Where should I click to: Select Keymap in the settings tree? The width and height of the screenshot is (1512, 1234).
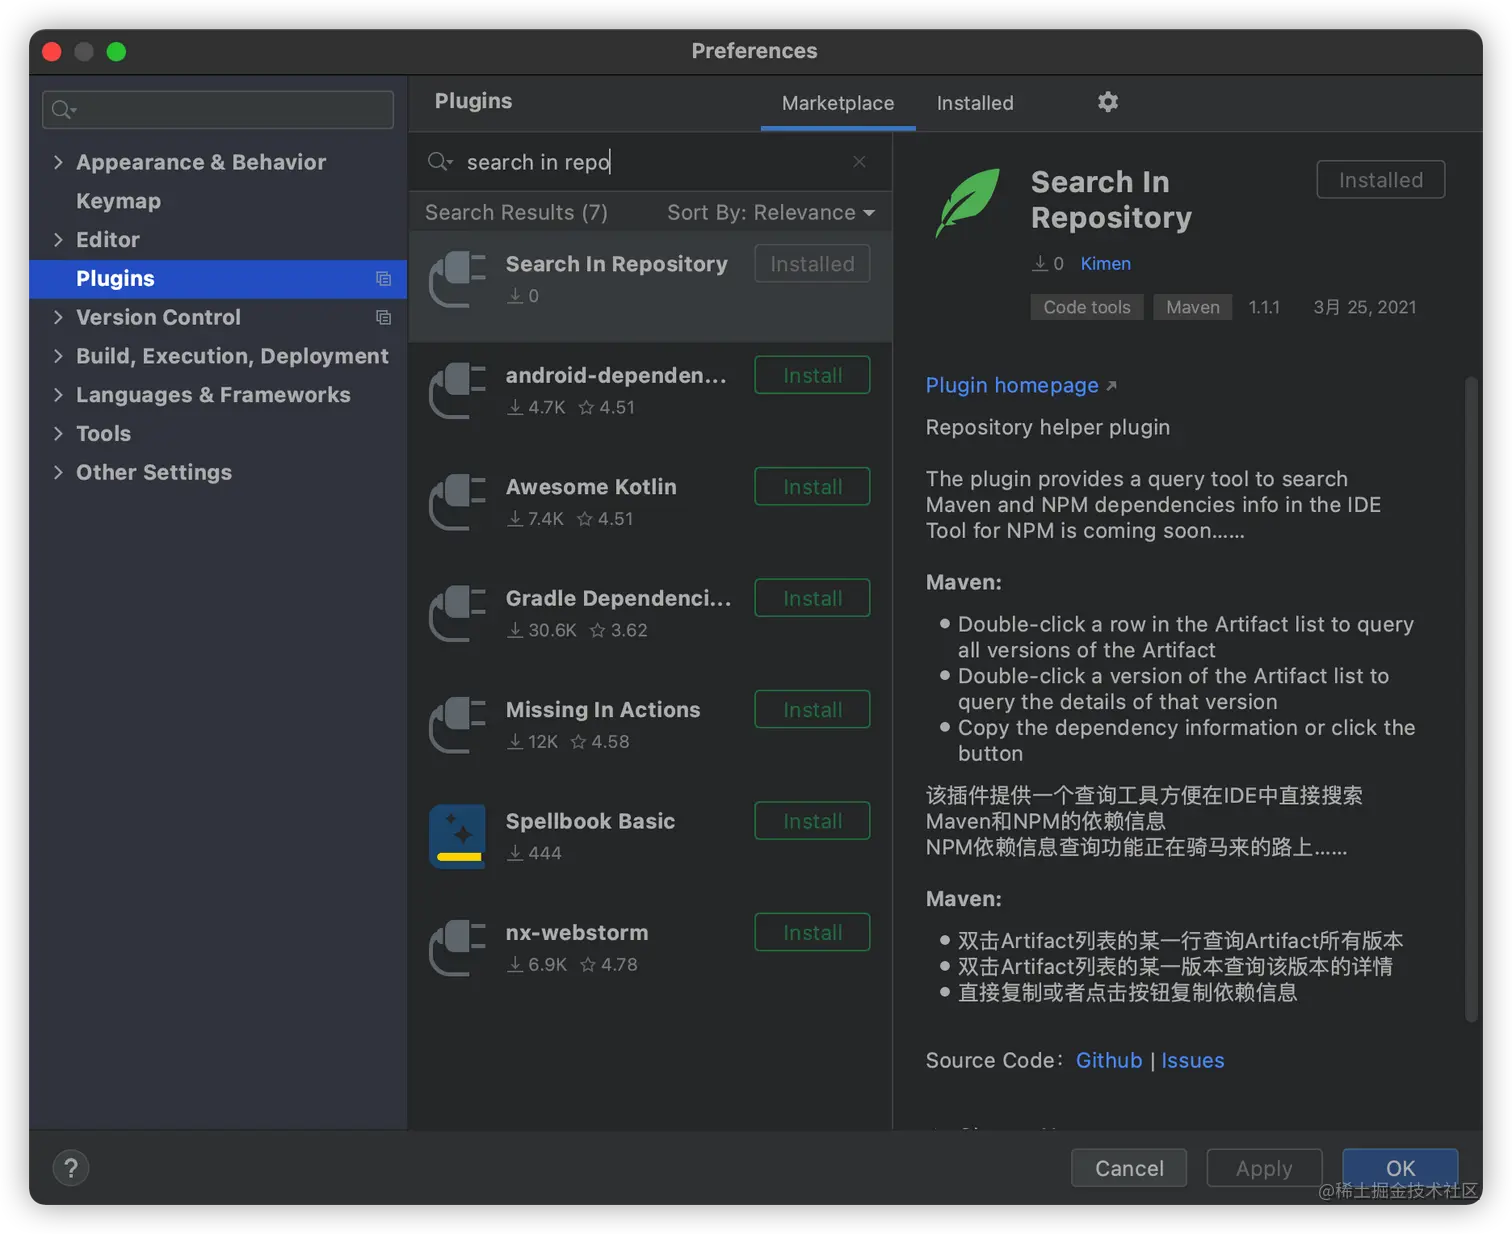coord(118,201)
